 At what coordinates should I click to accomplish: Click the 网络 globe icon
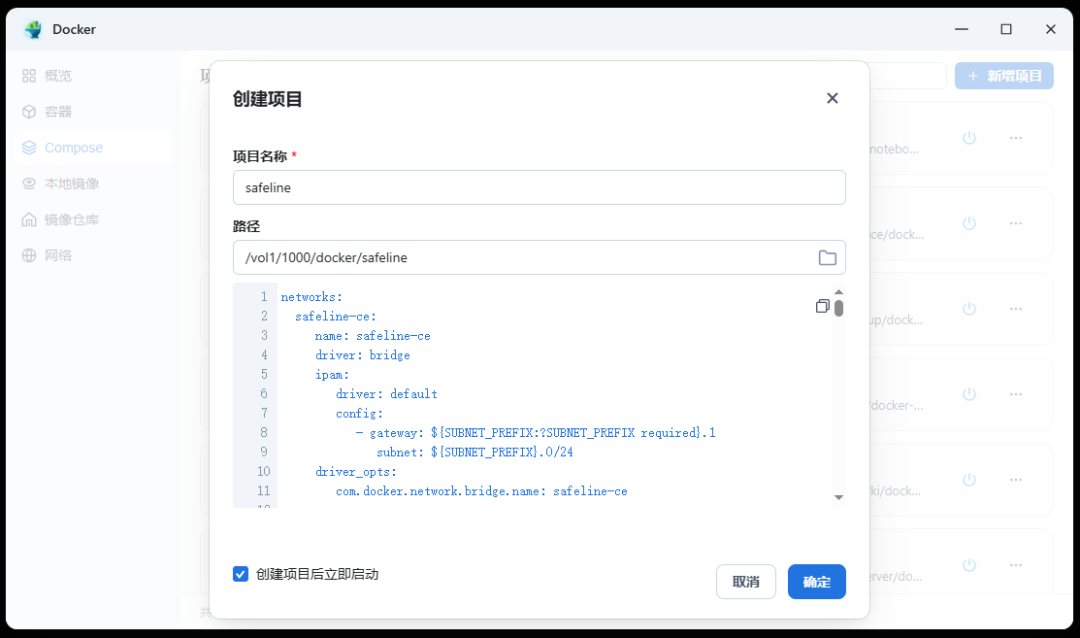pyautogui.click(x=29, y=255)
